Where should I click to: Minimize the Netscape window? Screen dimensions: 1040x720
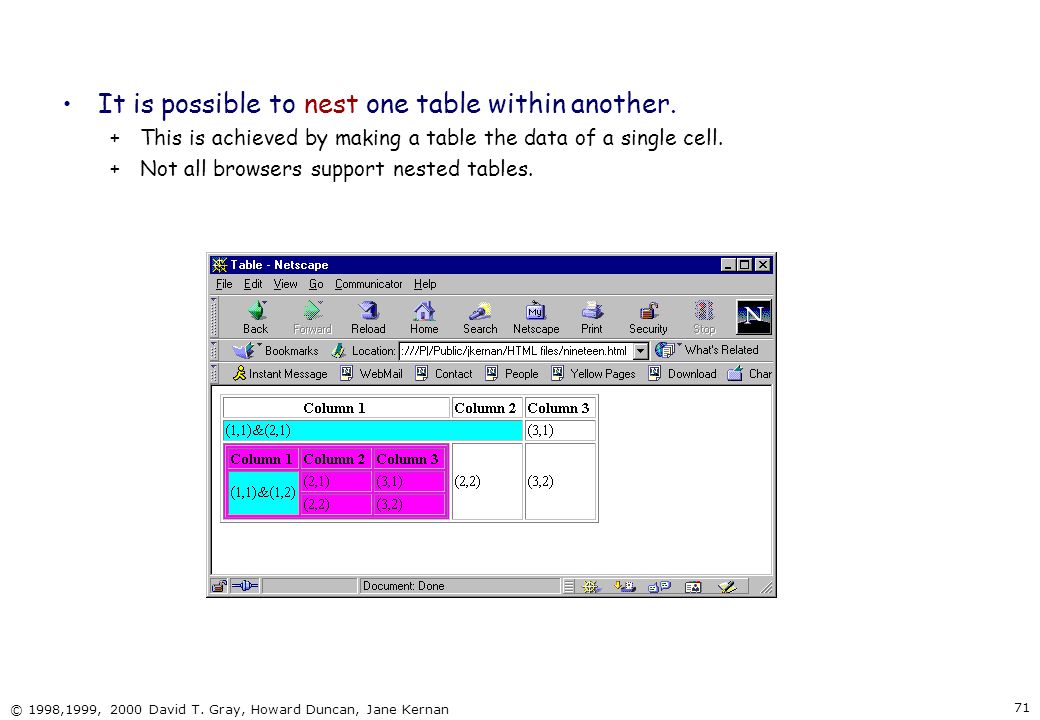click(x=728, y=265)
